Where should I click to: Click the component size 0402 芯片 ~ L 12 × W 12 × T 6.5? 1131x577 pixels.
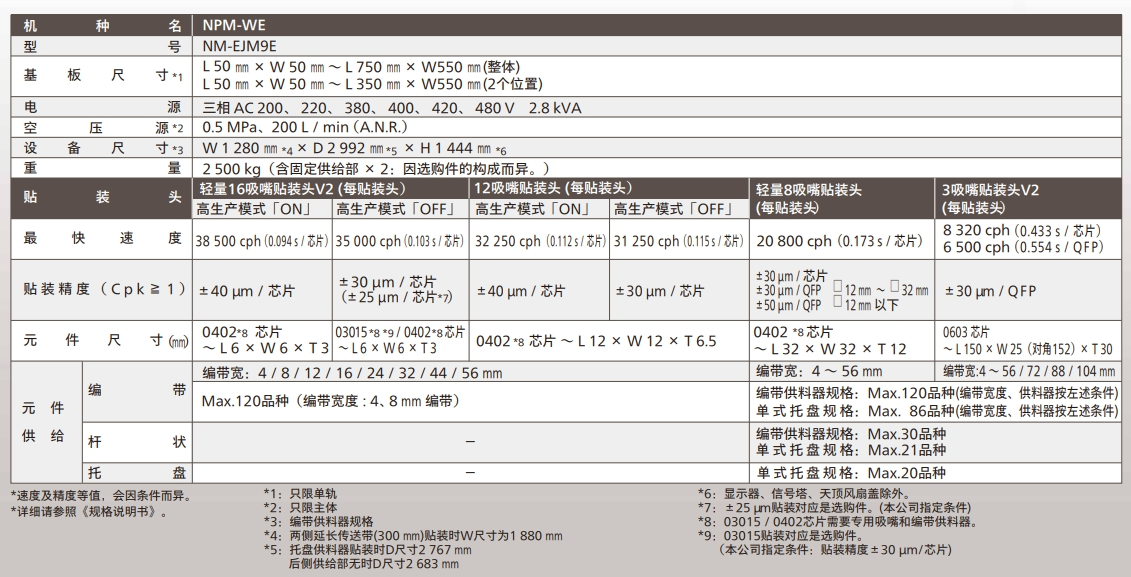click(x=596, y=341)
